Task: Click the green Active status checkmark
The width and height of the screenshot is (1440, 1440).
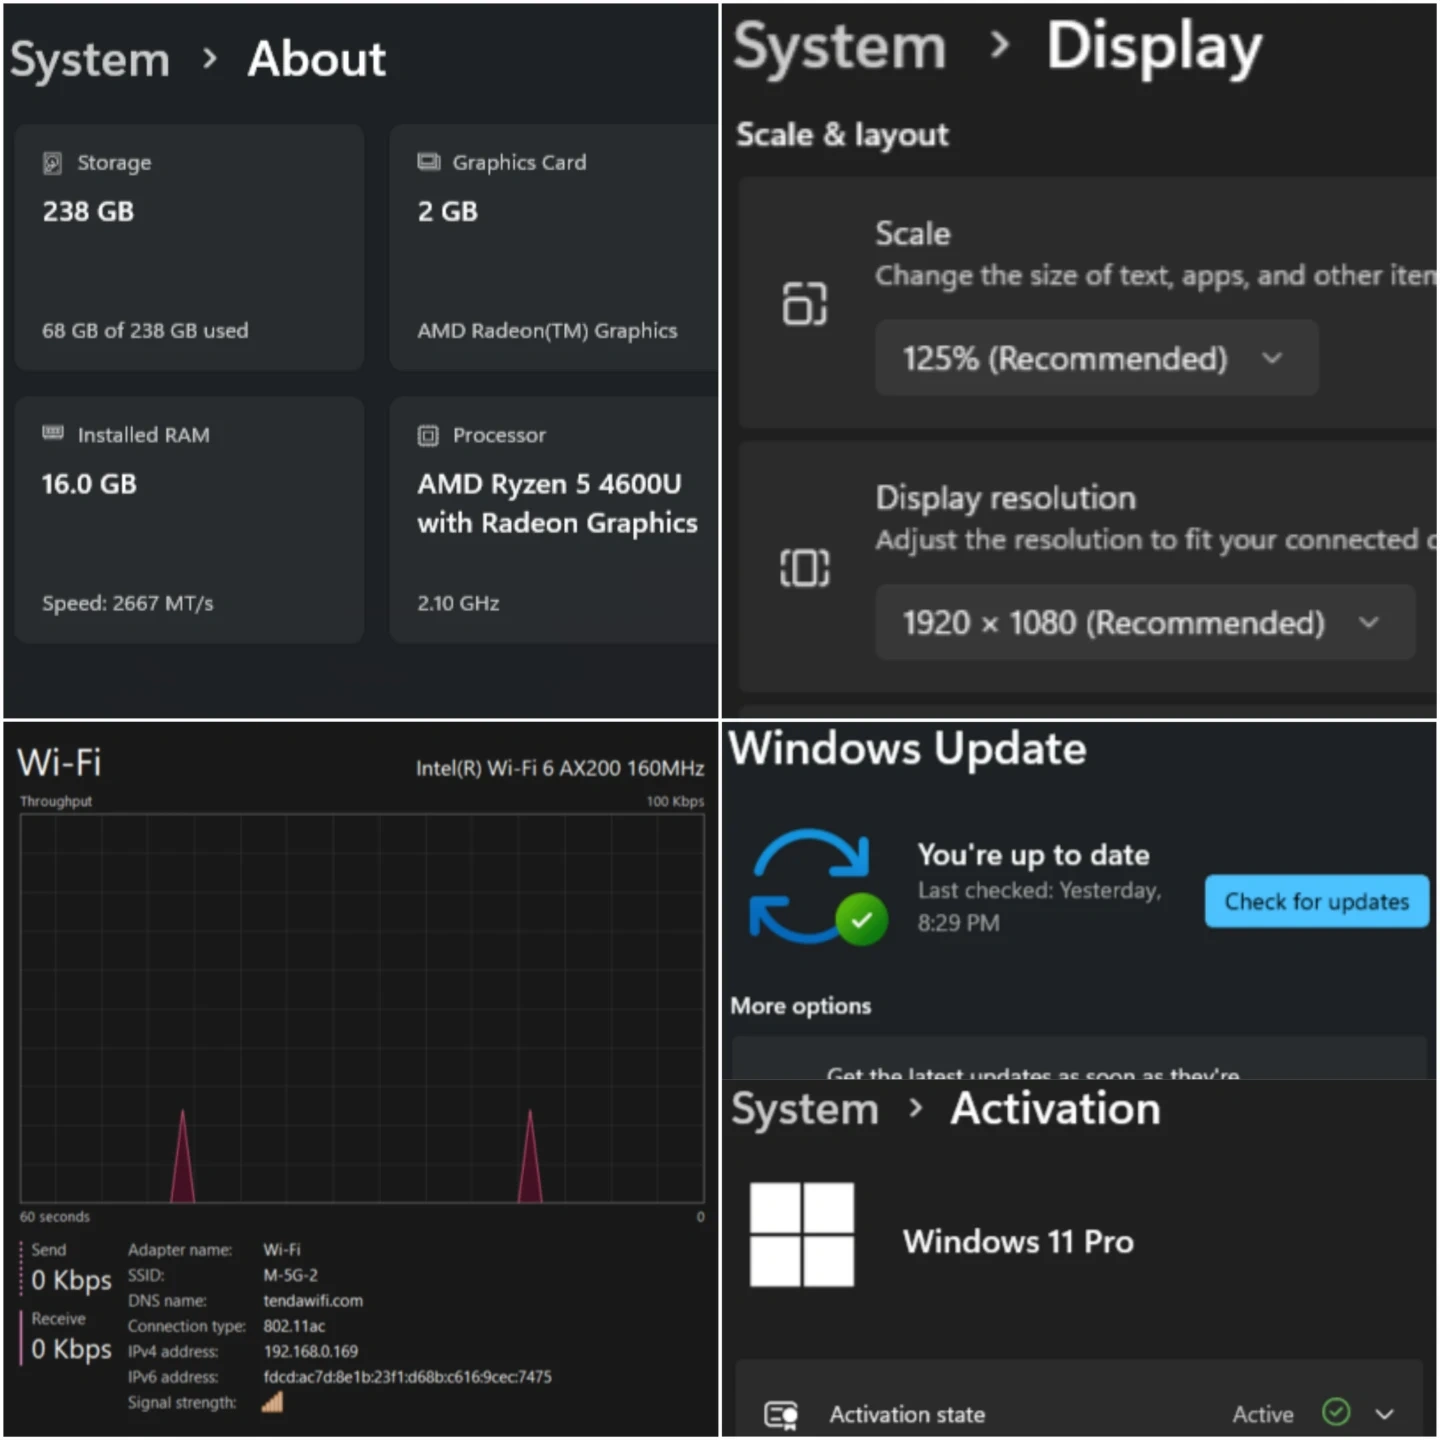Action: [1336, 1412]
